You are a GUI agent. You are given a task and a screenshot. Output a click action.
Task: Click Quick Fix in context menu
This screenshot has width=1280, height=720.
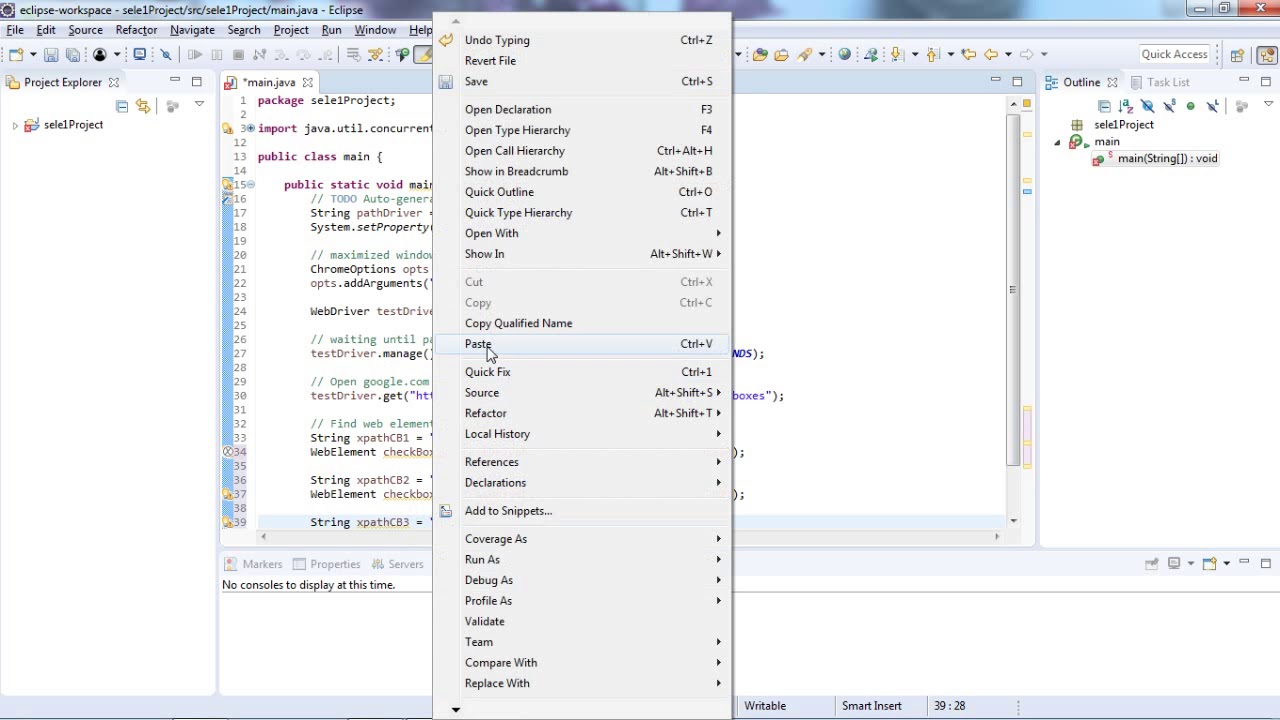click(583, 372)
